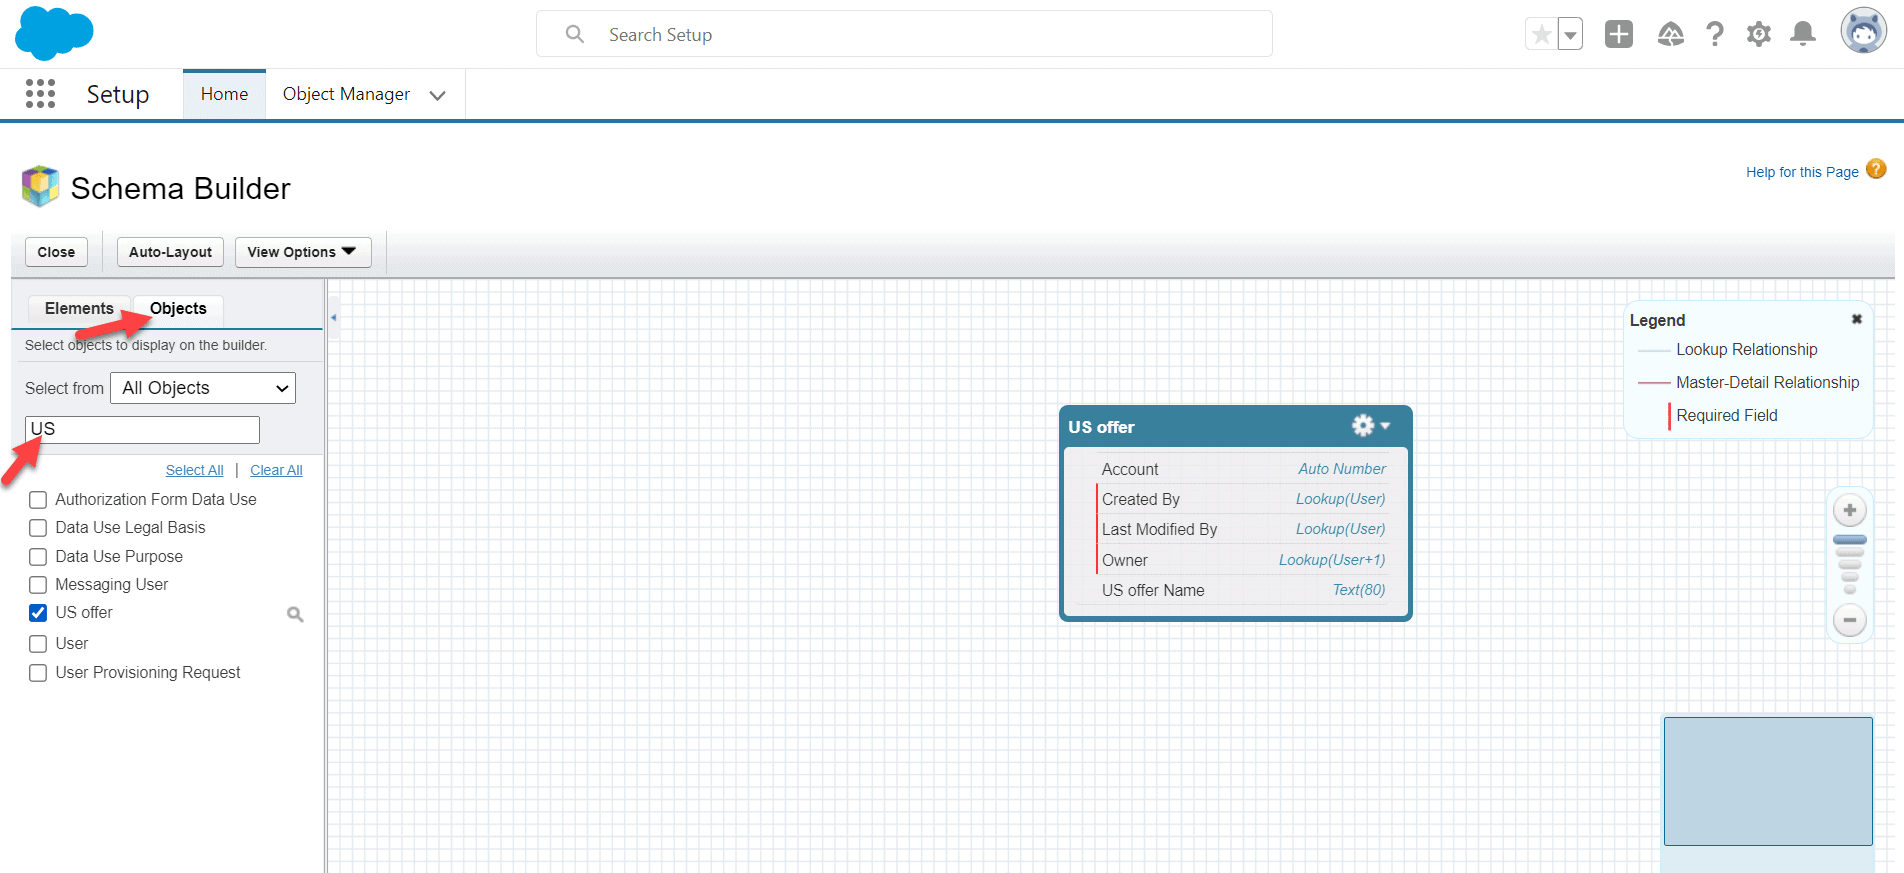Image resolution: width=1904 pixels, height=873 pixels.
Task: Open the help question mark icon
Action: (x=1715, y=34)
